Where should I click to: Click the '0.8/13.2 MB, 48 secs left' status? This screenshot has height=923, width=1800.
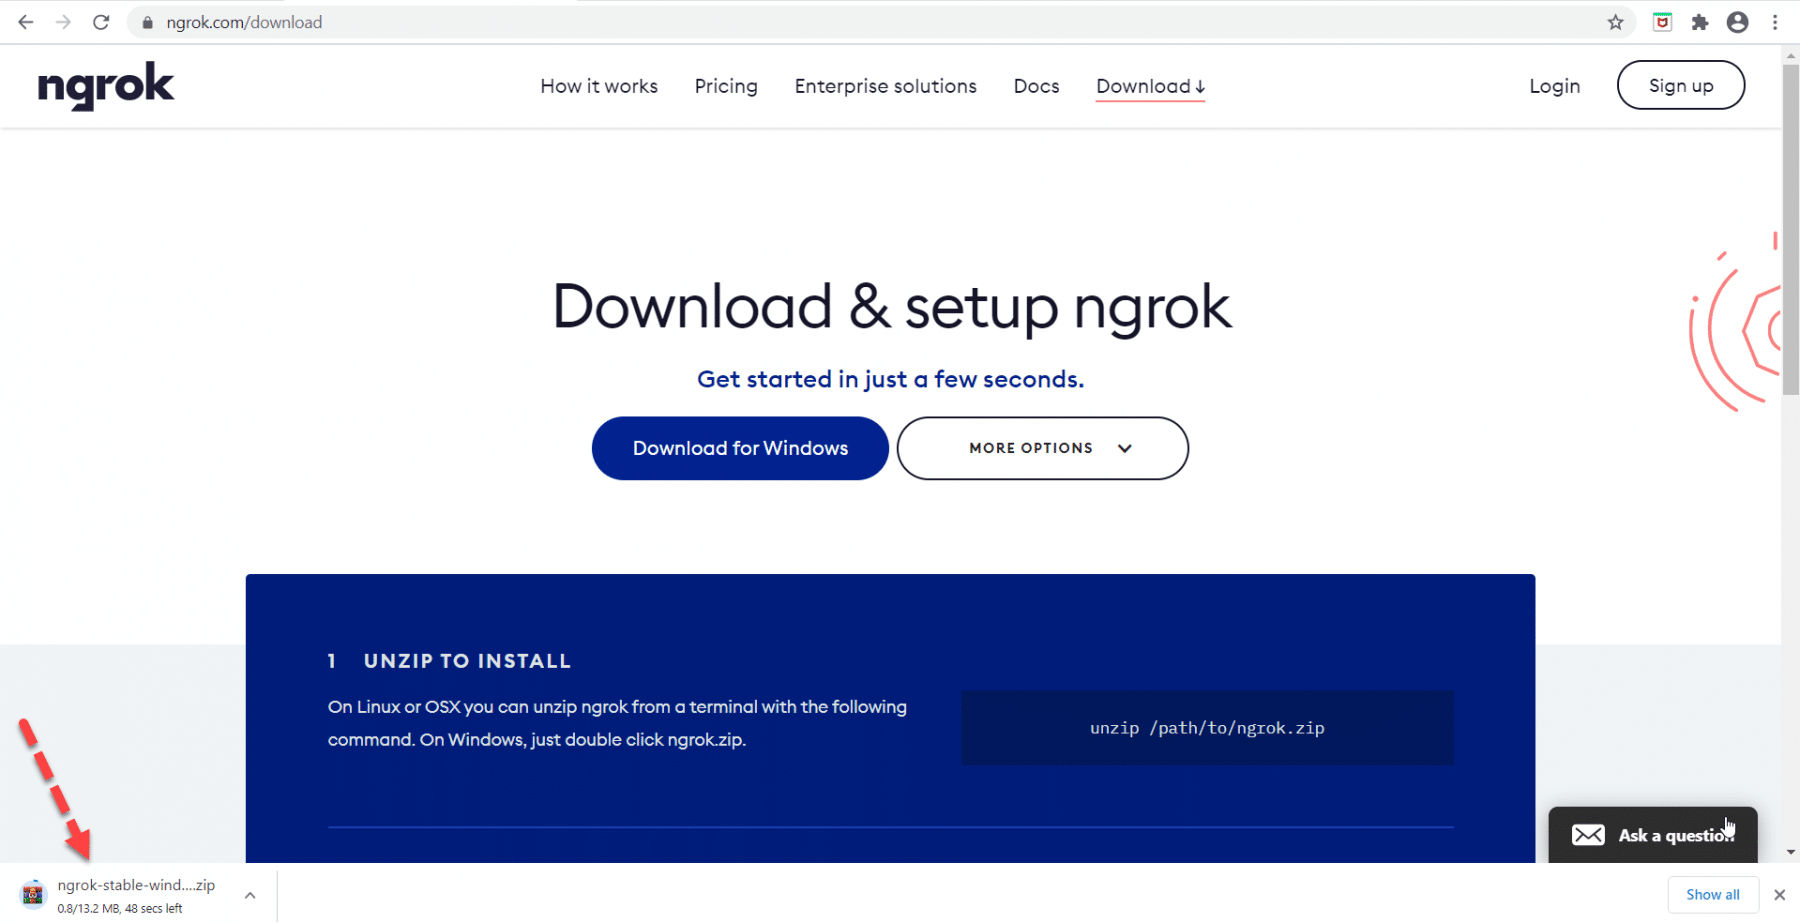[120, 909]
